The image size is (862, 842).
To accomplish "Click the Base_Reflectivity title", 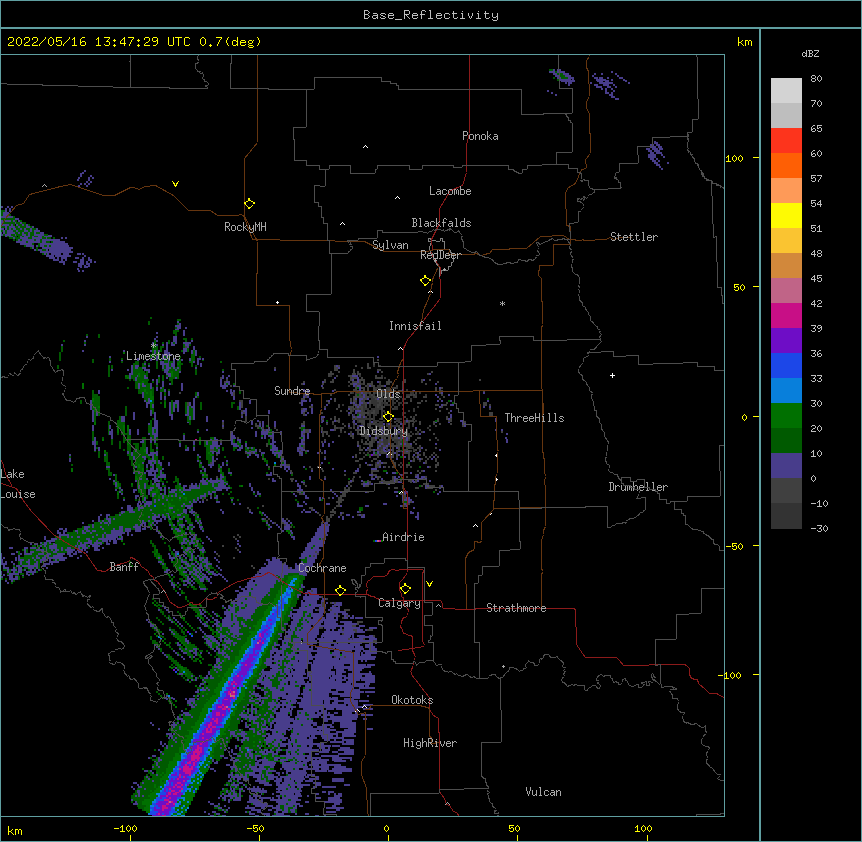I will click(x=431, y=15).
